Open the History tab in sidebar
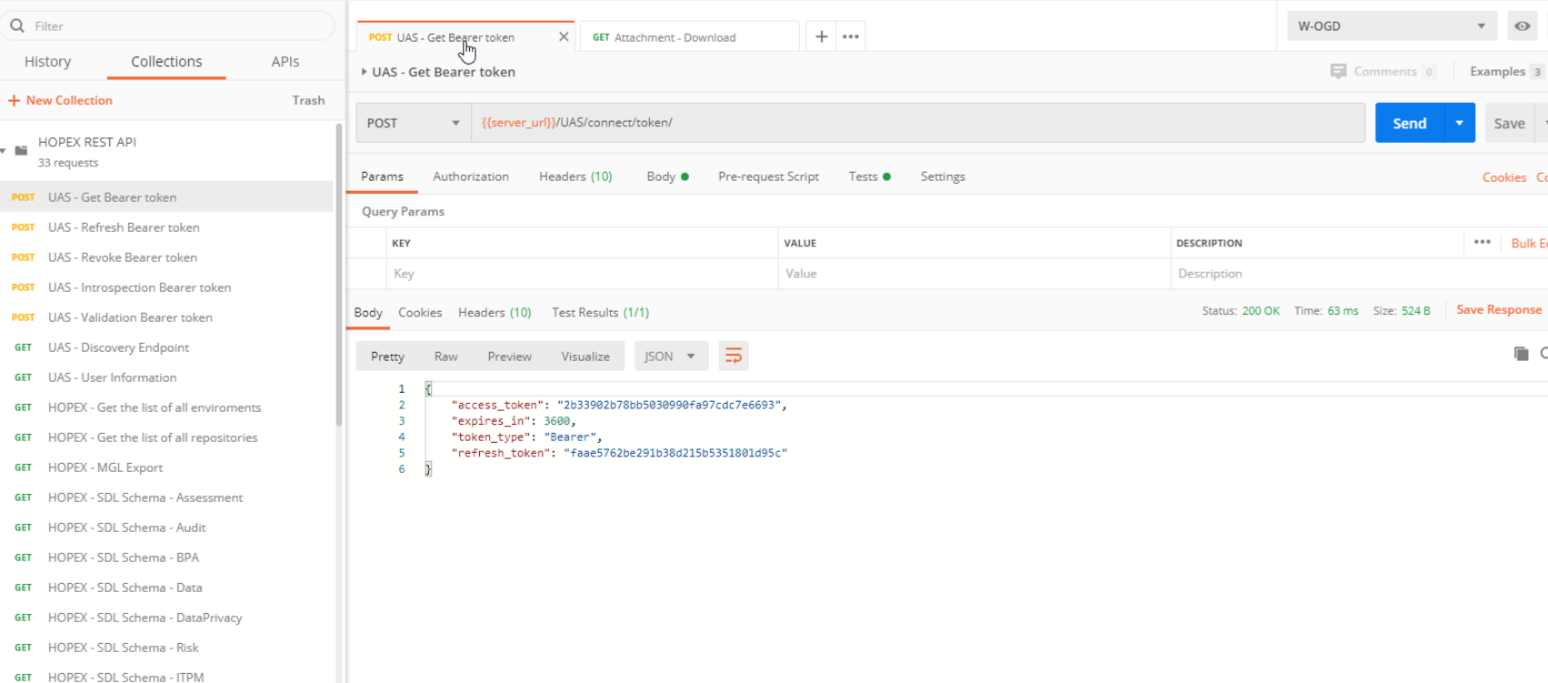 point(47,61)
